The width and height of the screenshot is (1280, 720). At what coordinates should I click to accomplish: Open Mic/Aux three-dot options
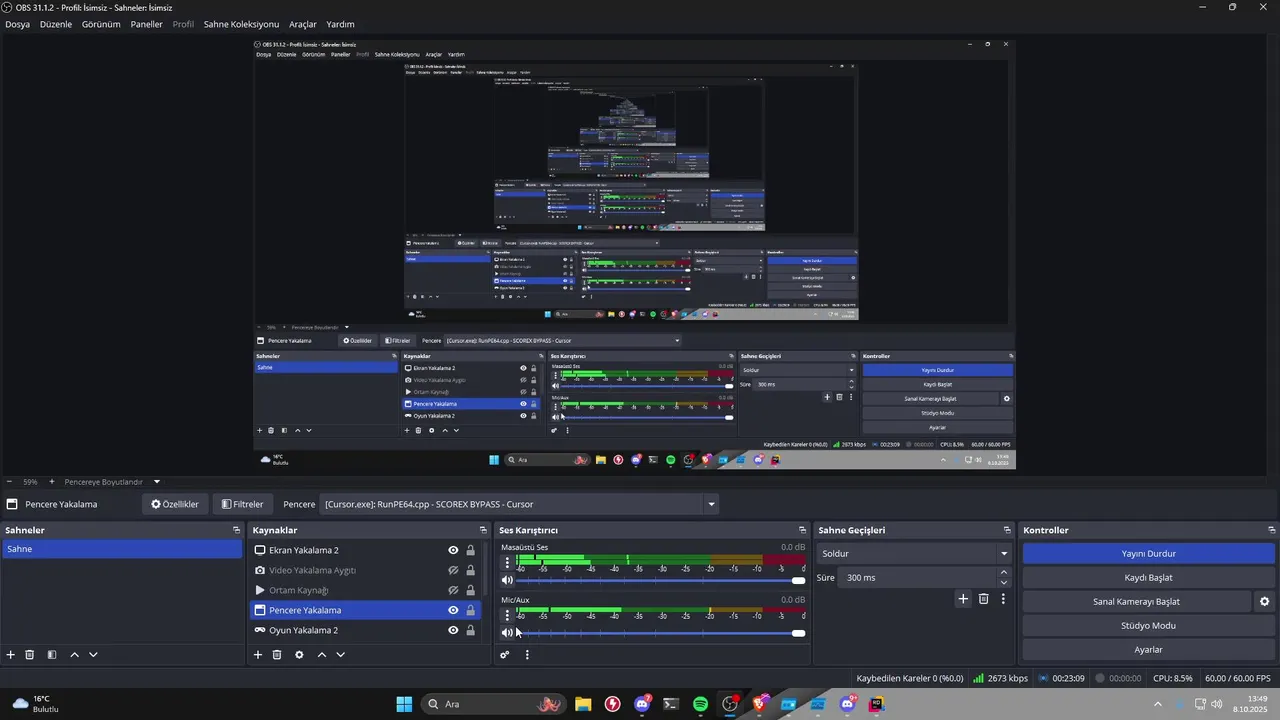pyautogui.click(x=507, y=615)
